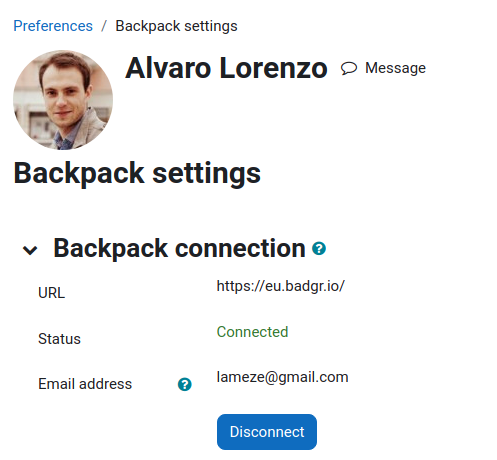Click the Backpack settings breadcrumb text
Image resolution: width=497 pixels, height=460 pixels.
pyautogui.click(x=176, y=26)
